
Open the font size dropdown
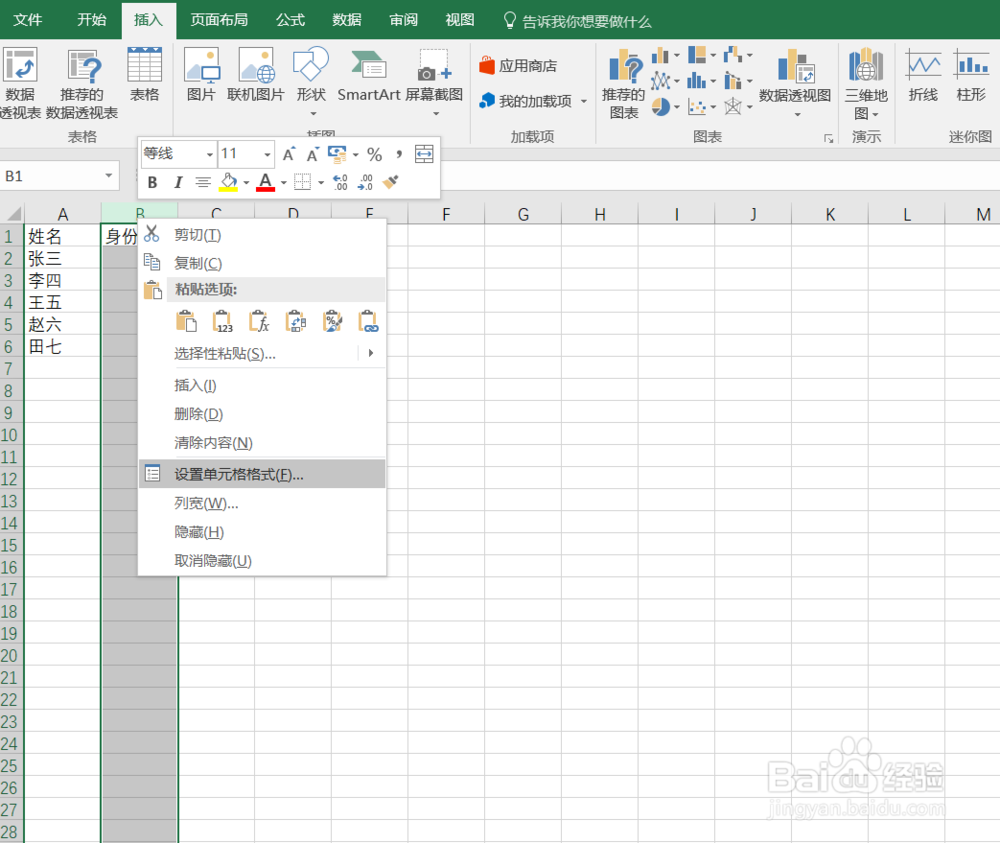coord(267,154)
